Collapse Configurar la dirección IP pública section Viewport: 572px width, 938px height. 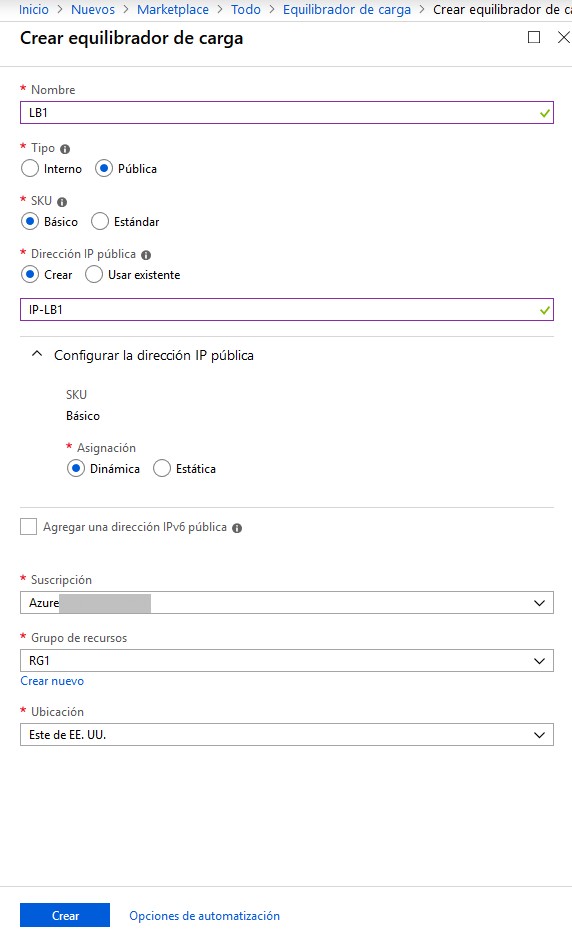(36, 354)
